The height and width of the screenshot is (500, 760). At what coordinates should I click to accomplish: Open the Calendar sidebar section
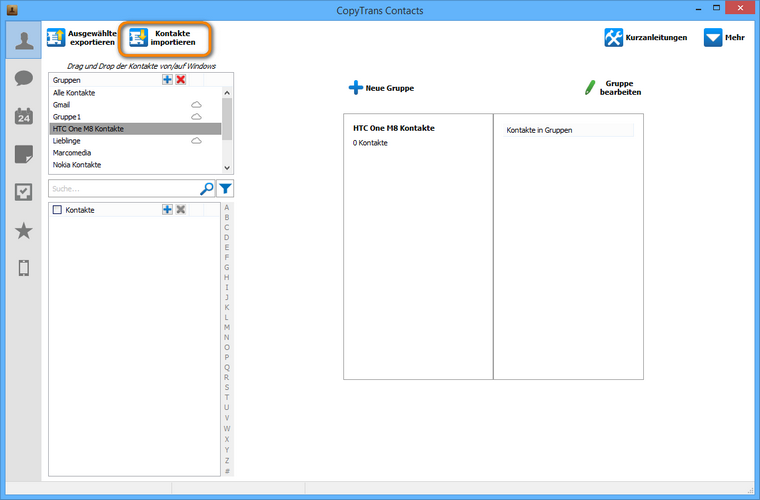coord(24,116)
